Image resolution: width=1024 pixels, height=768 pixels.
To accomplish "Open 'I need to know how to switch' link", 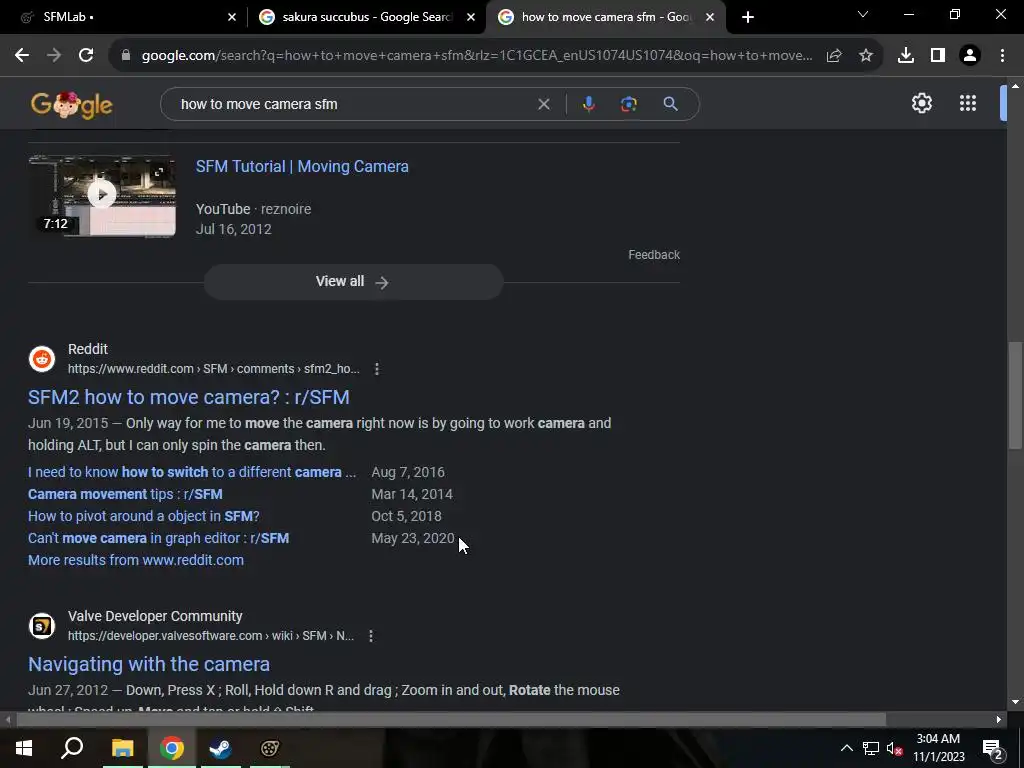I will [192, 472].
